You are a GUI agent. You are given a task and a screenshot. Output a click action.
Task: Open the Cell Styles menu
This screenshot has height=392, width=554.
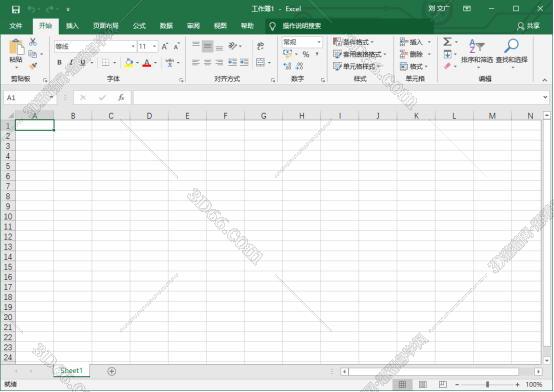[x=357, y=66]
